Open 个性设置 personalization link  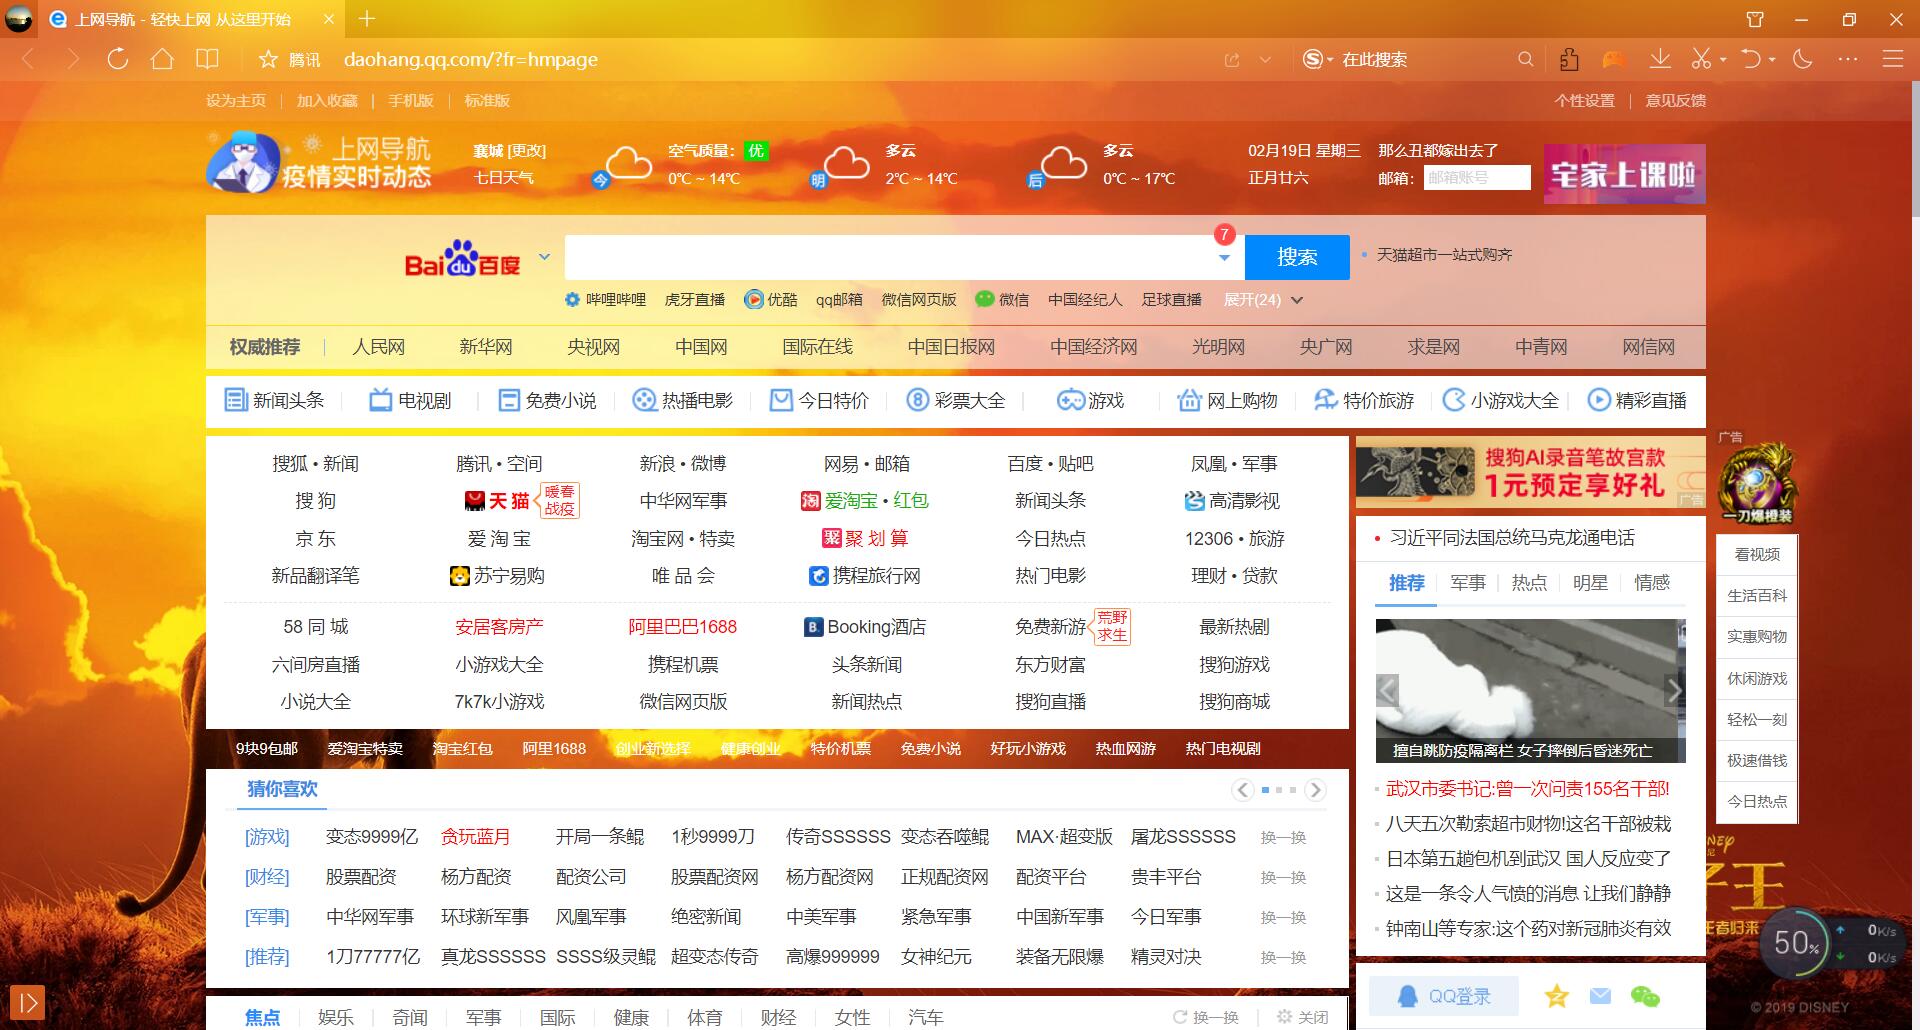pos(1585,100)
